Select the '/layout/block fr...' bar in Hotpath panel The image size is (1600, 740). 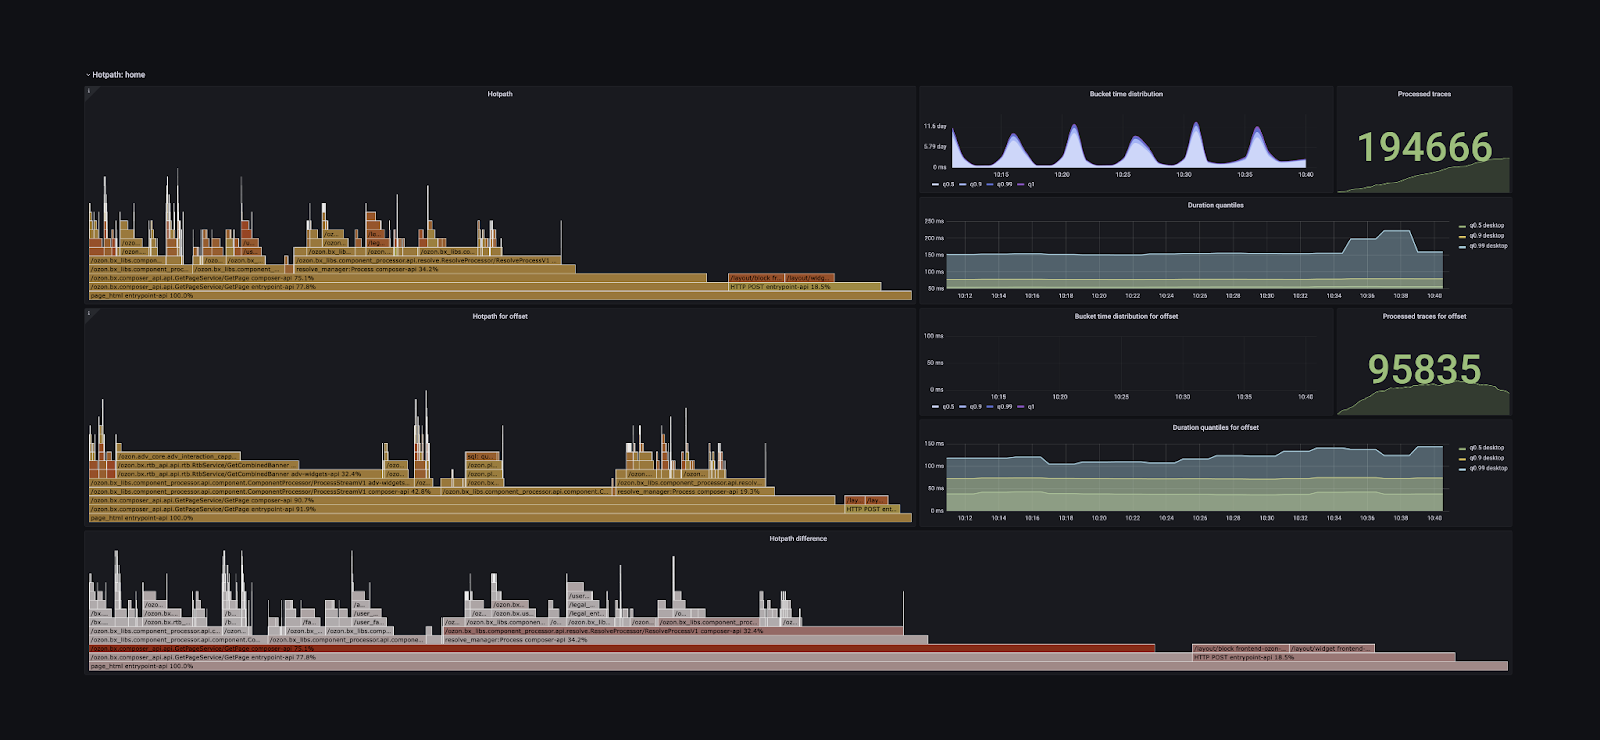click(755, 278)
